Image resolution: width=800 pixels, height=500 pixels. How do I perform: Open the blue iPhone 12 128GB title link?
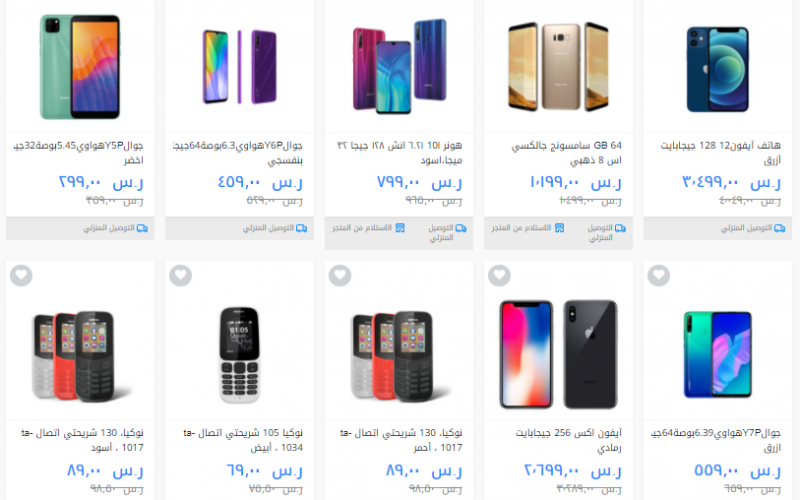pyautogui.click(x=720, y=153)
